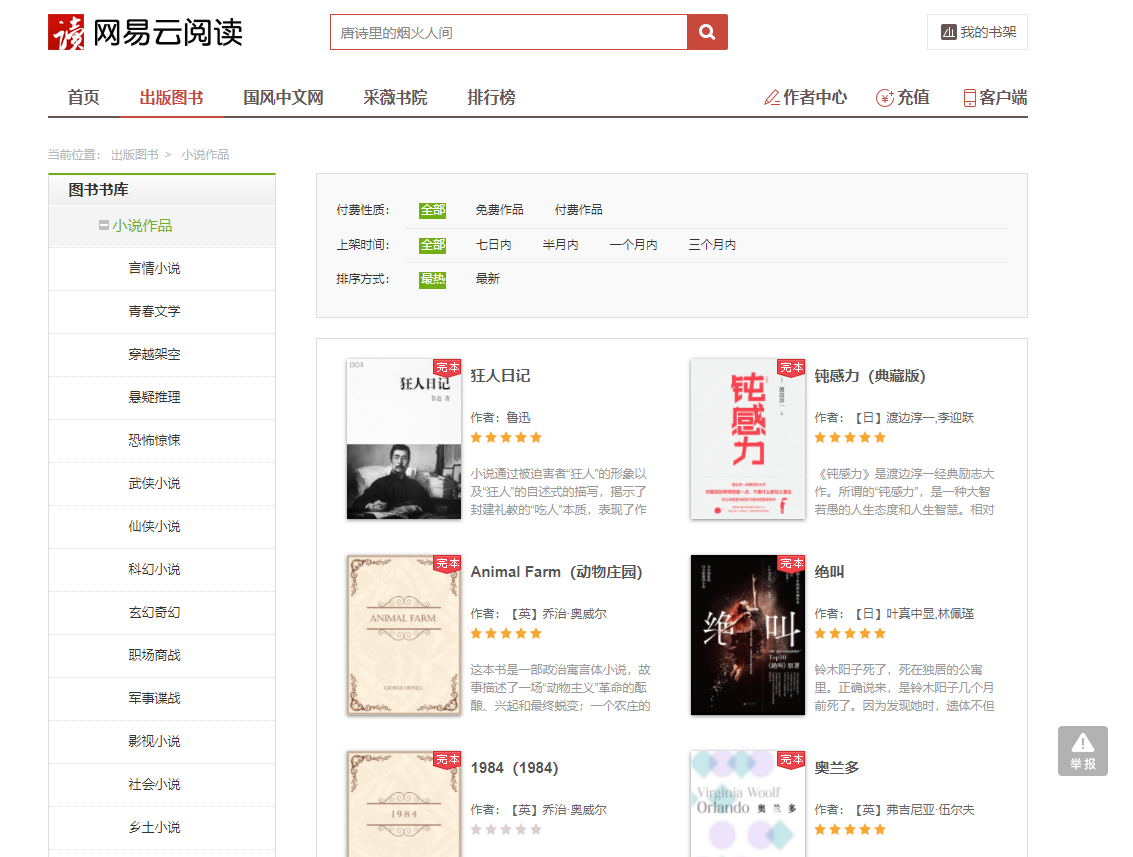Open 1984（1984）title link
This screenshot has width=1133, height=857.
(514, 768)
